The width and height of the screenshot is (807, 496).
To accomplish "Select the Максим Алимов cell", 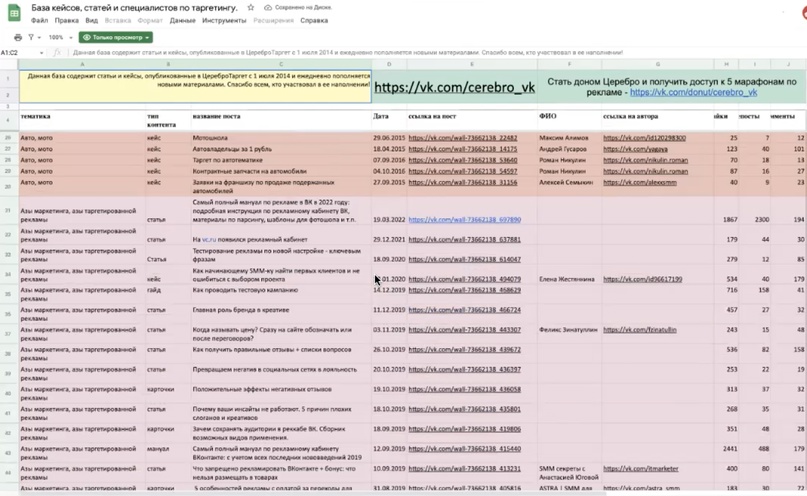I will pyautogui.click(x=569, y=138).
